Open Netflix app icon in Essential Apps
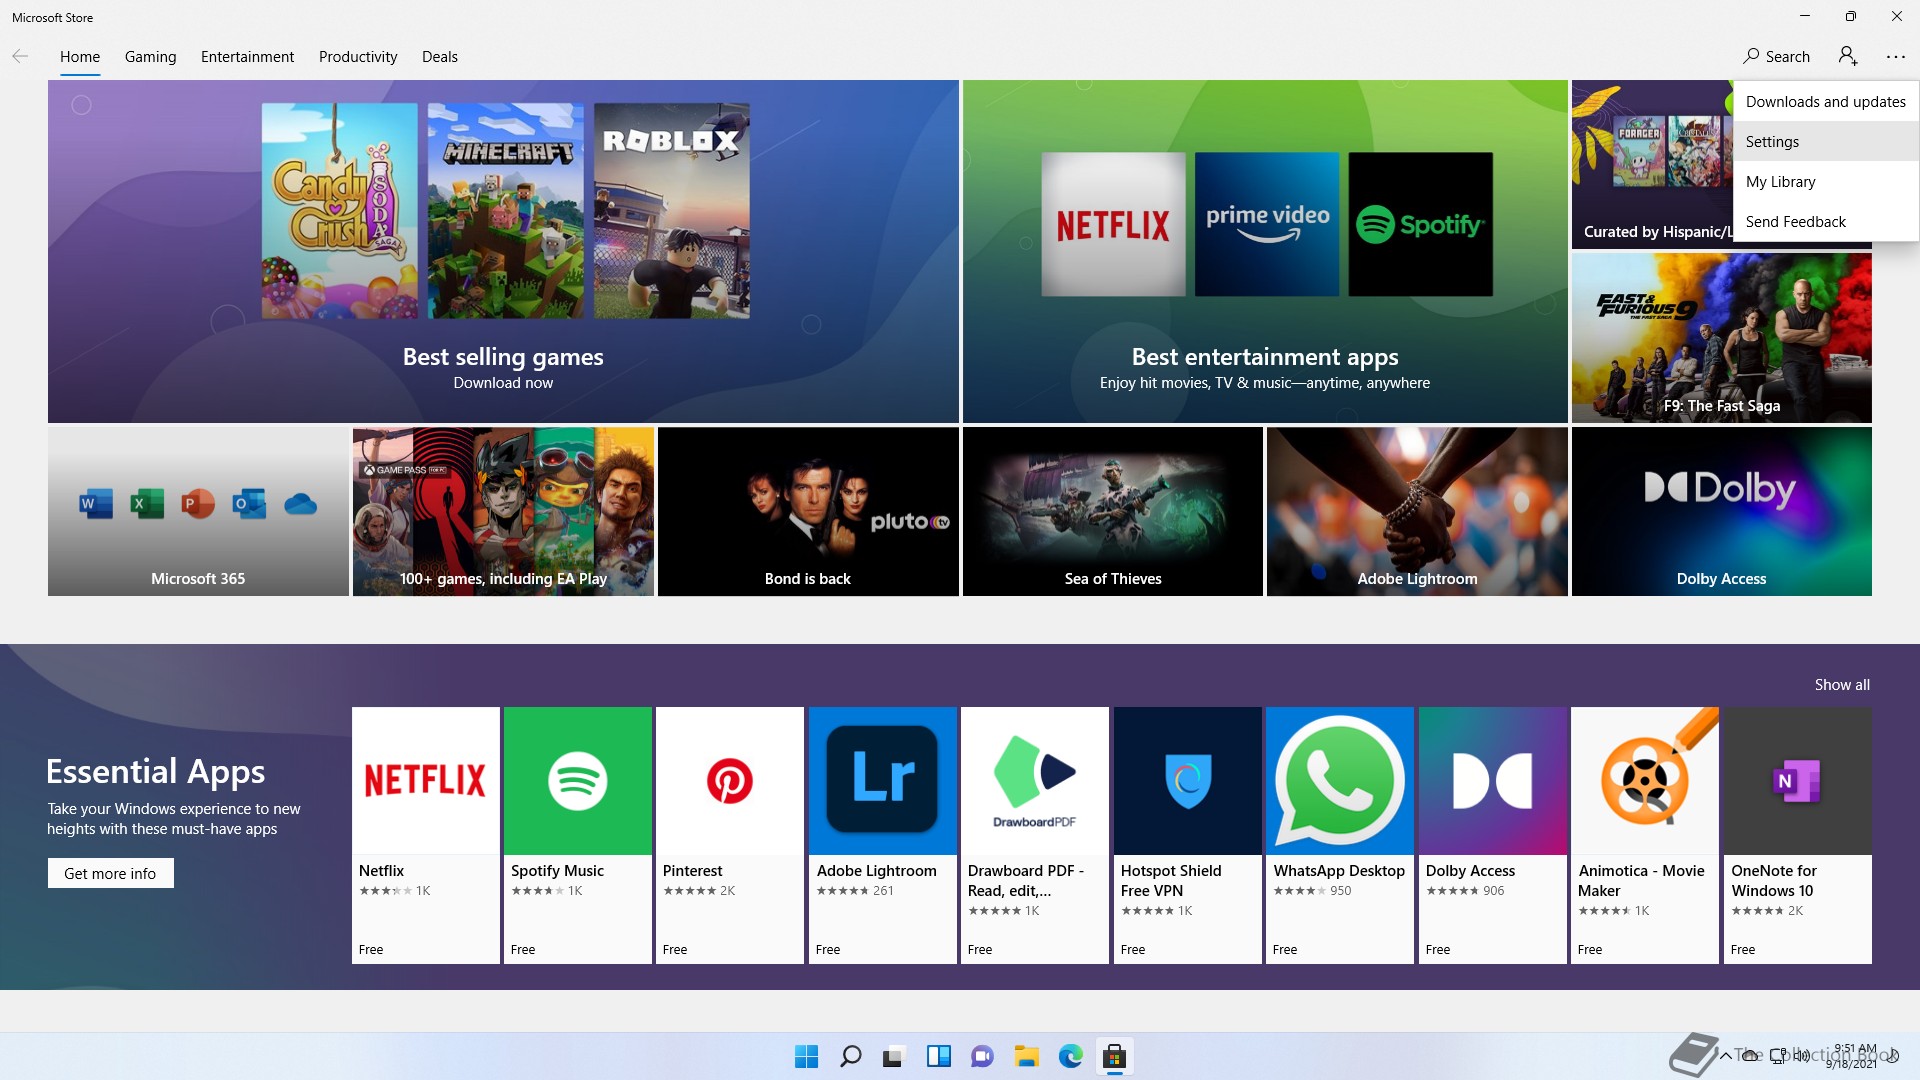1920x1080 pixels. [x=426, y=781]
